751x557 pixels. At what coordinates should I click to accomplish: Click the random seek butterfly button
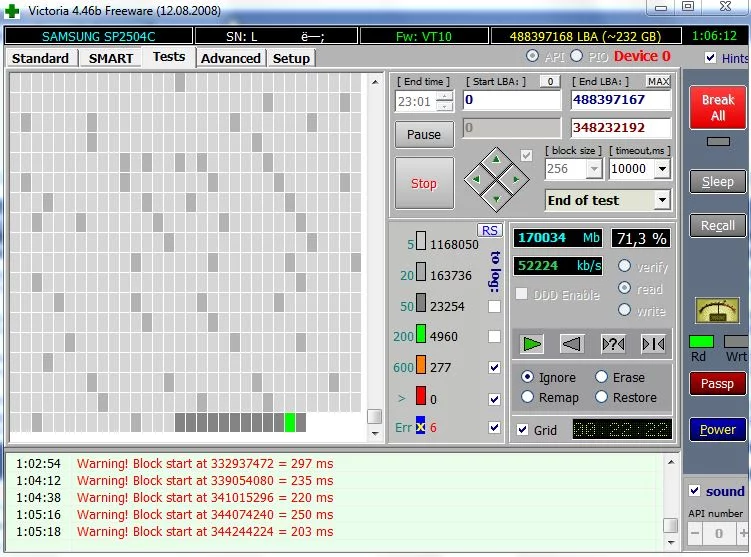613,344
